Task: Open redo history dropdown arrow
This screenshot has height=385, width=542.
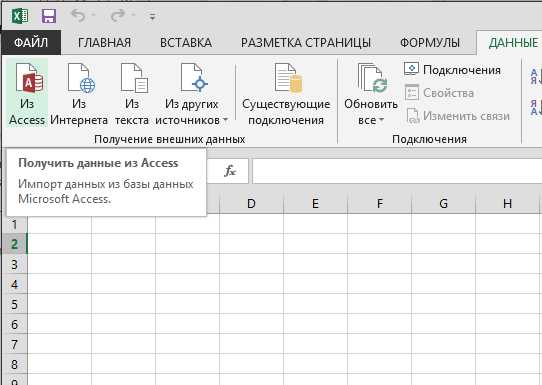Action: 133,16
